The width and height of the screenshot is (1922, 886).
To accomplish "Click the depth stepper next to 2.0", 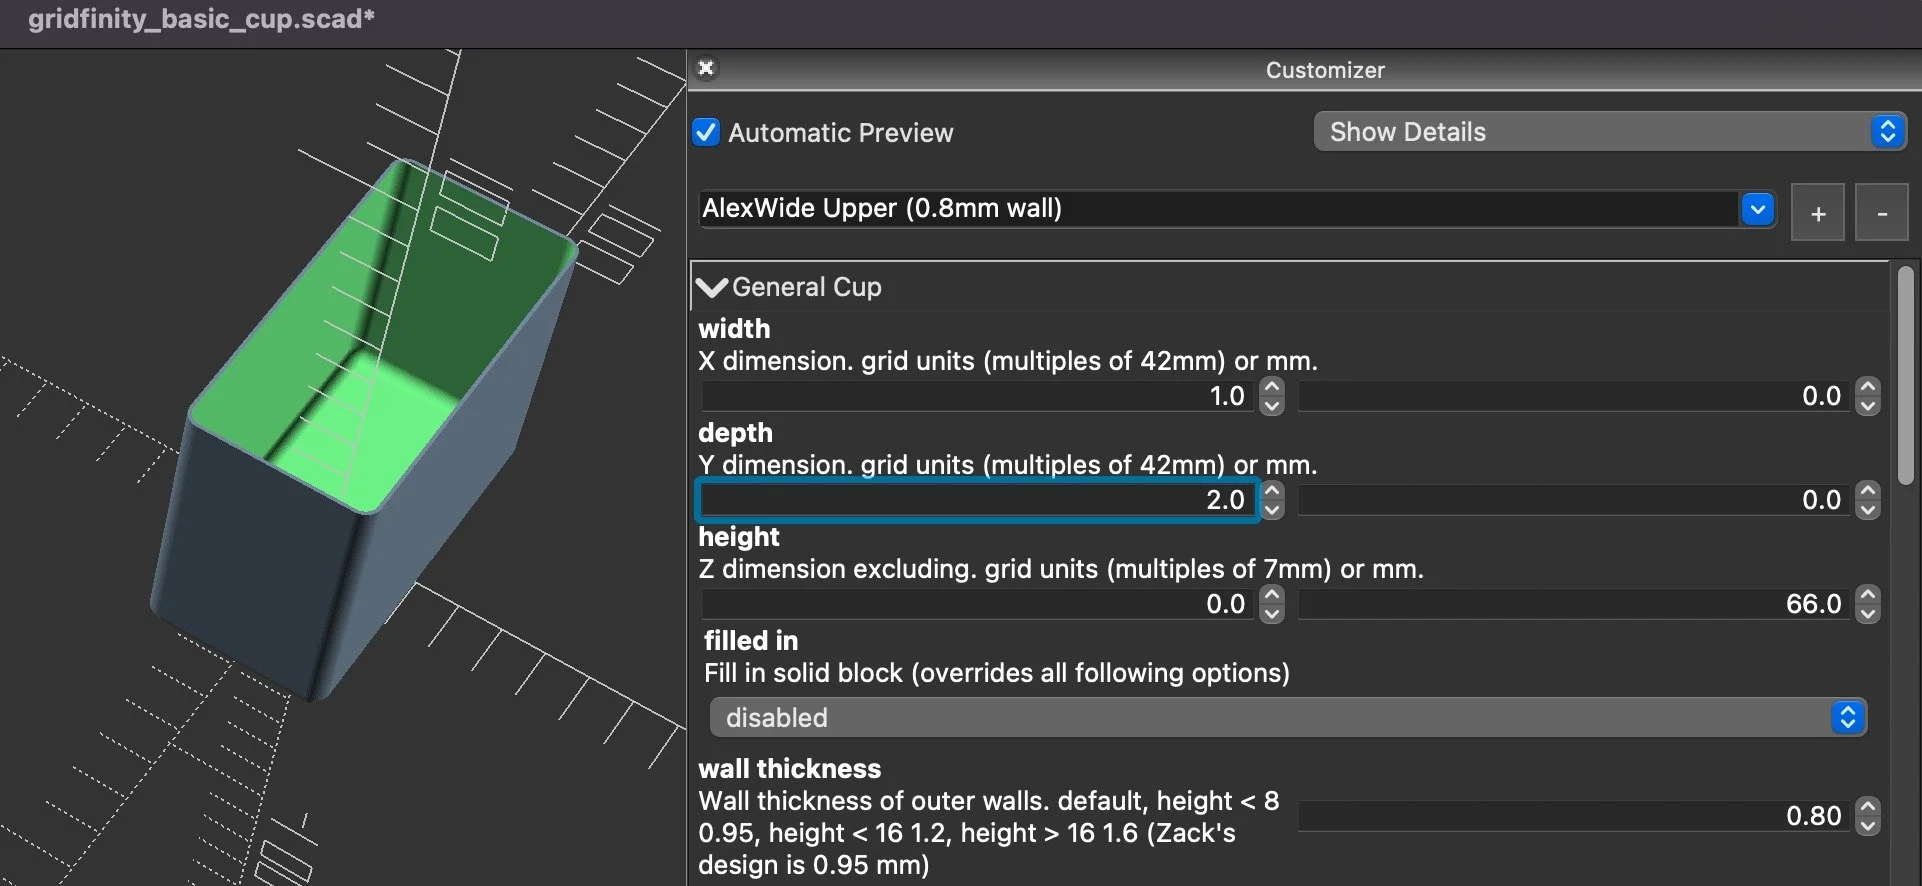I will pos(1272,500).
